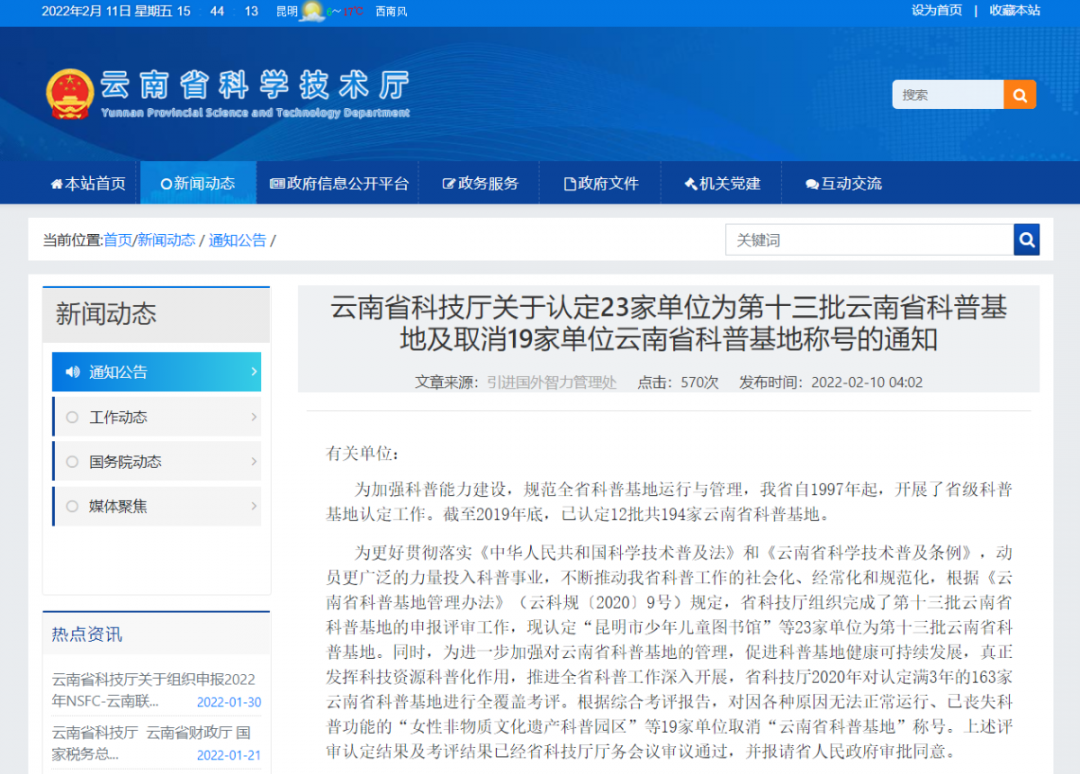Open the 互动交流 navigation tab
Screen dimensions: 1080x774
click(x=844, y=184)
